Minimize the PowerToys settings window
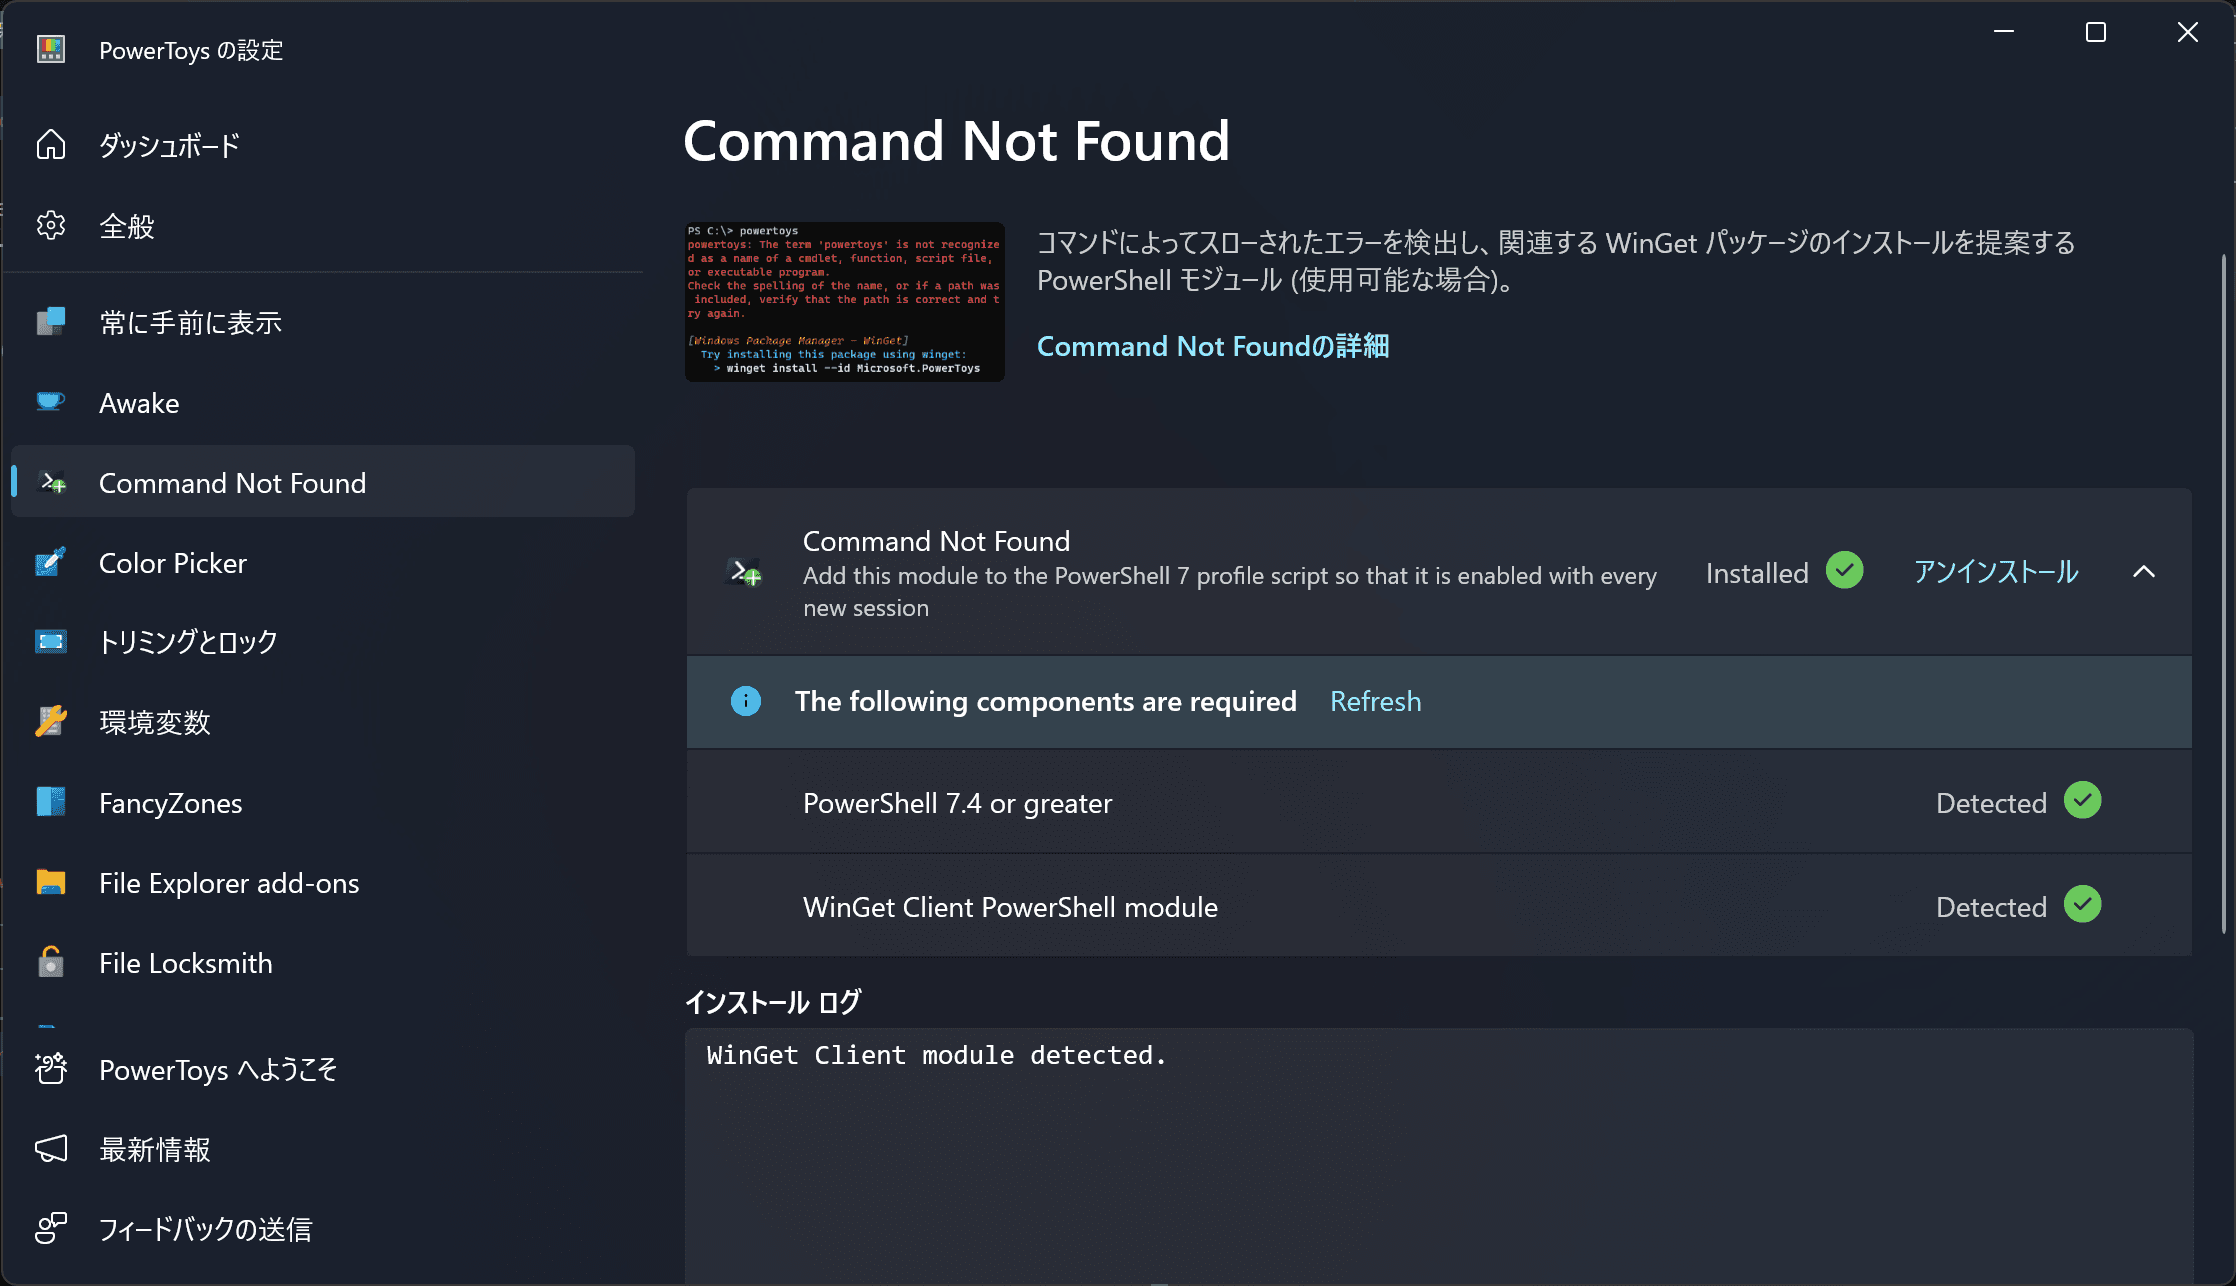 [2004, 32]
